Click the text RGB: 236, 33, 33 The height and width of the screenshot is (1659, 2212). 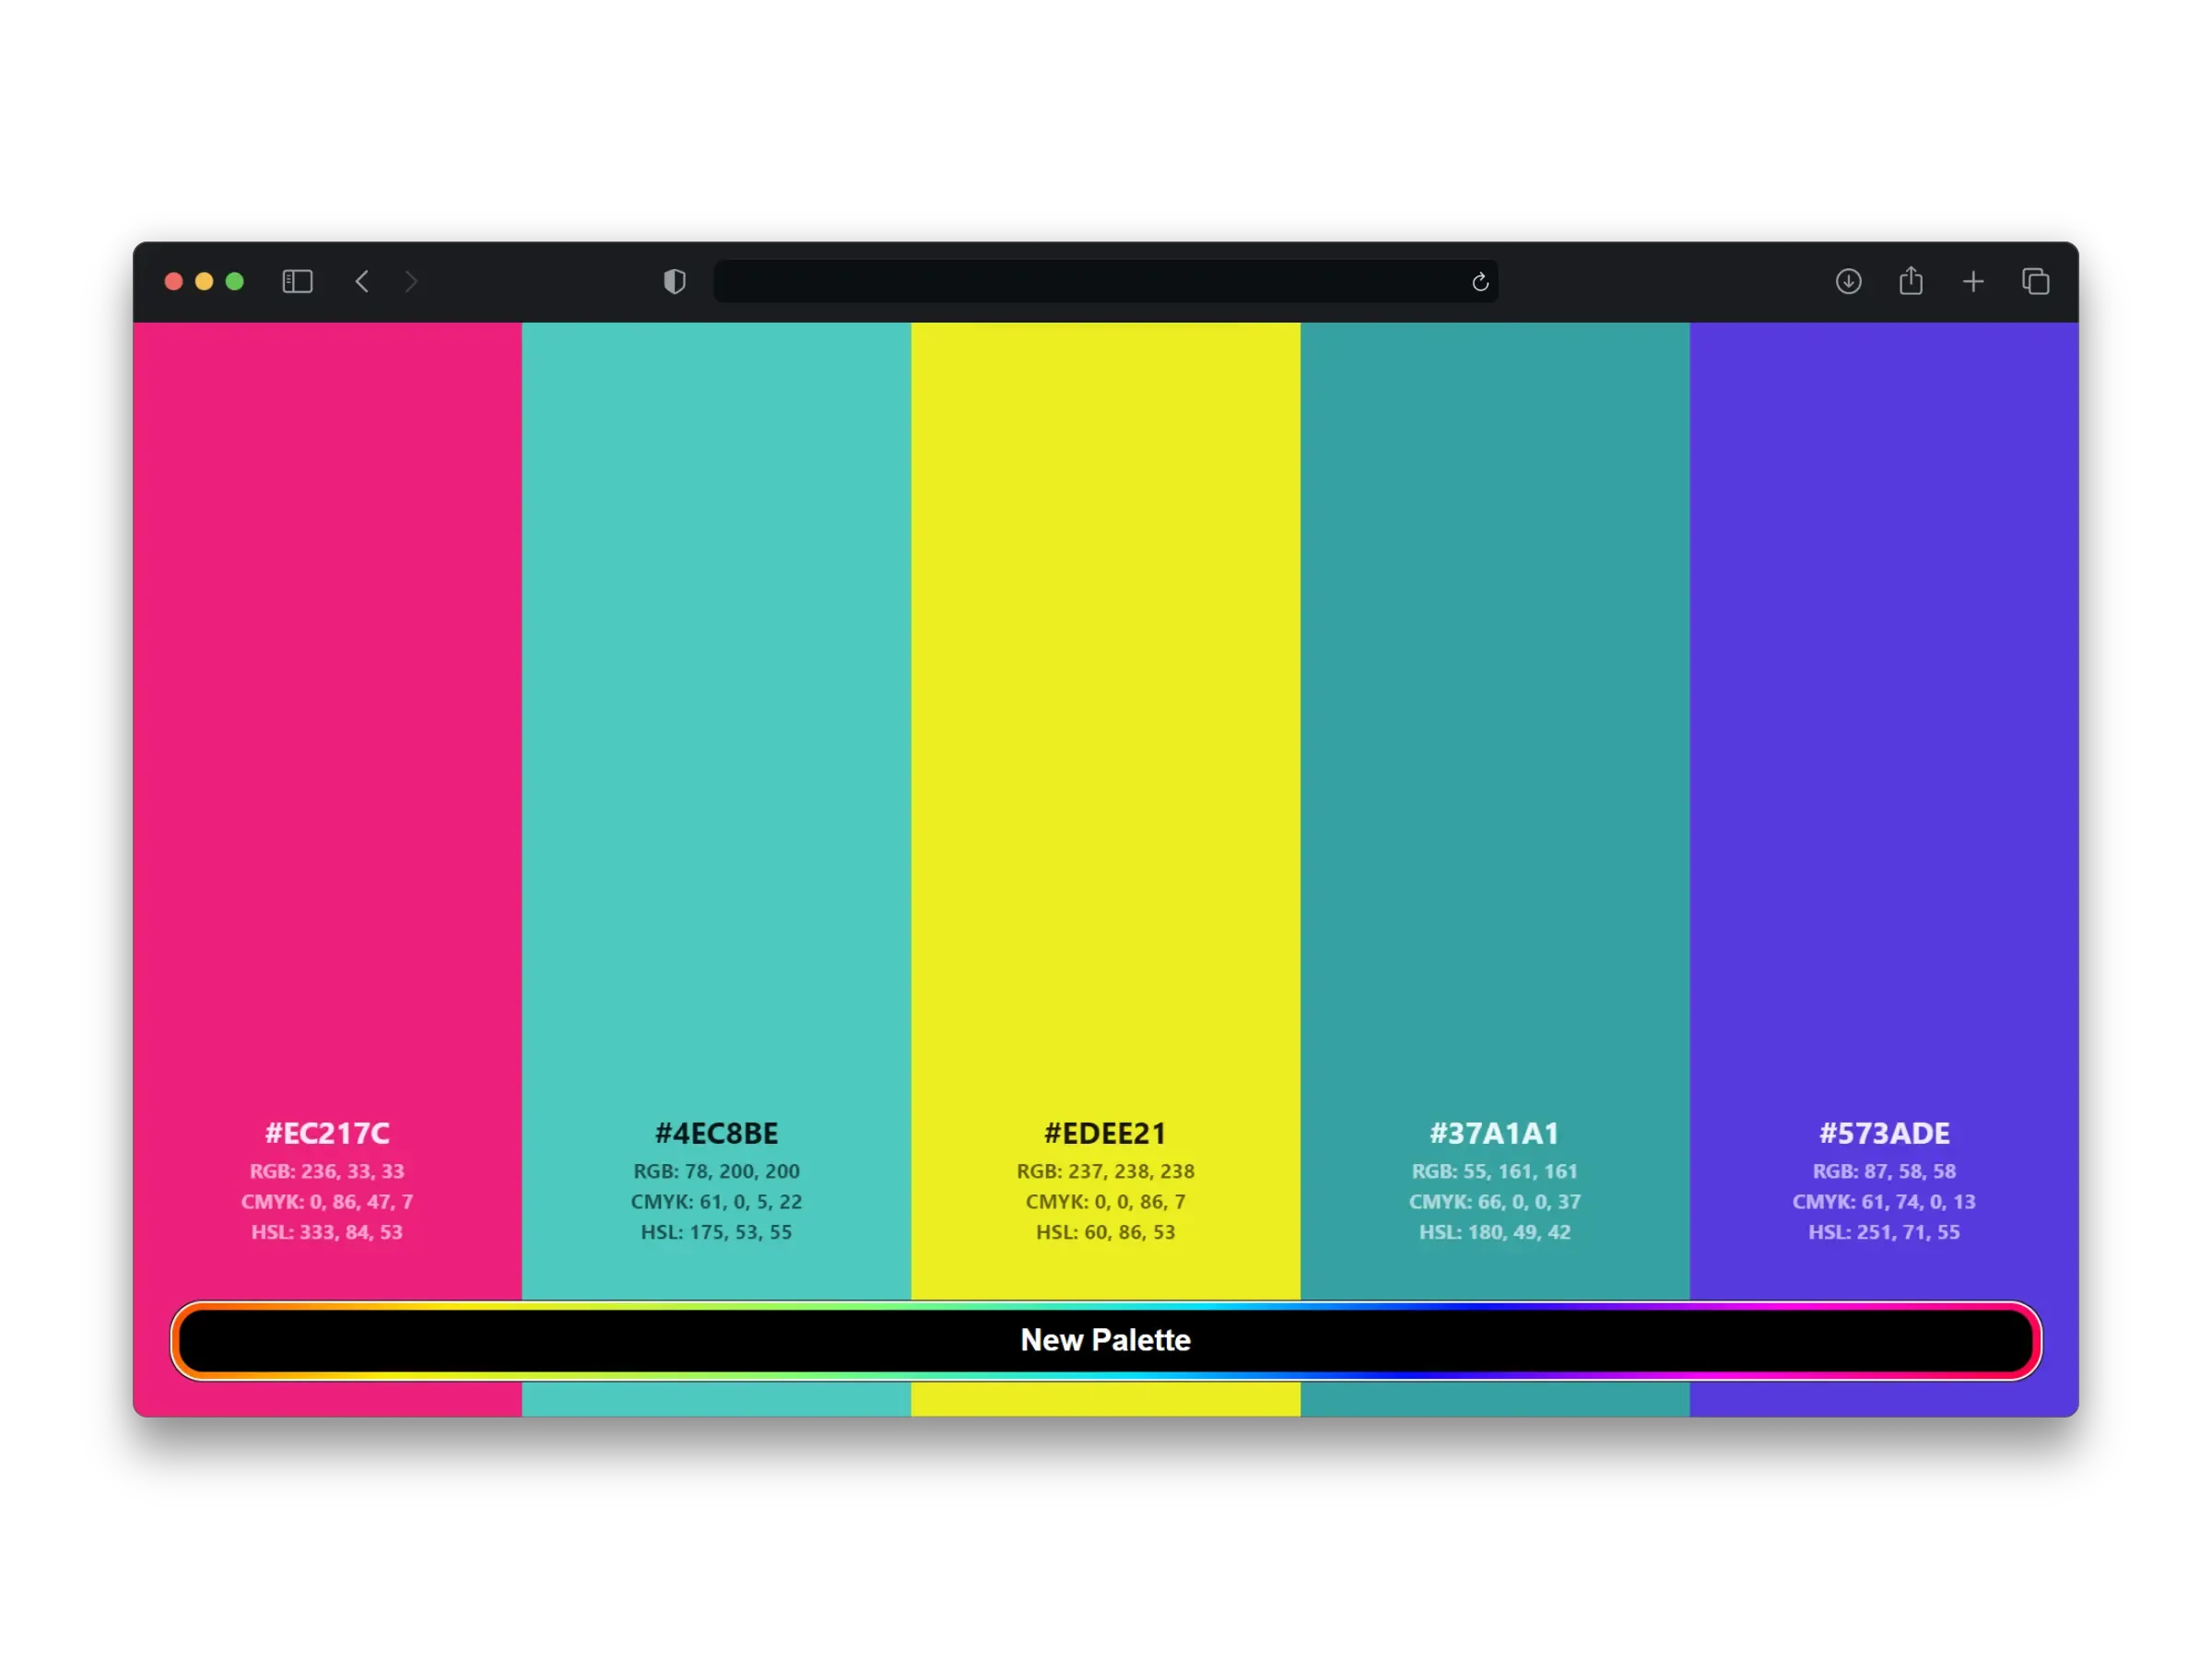click(x=327, y=1171)
